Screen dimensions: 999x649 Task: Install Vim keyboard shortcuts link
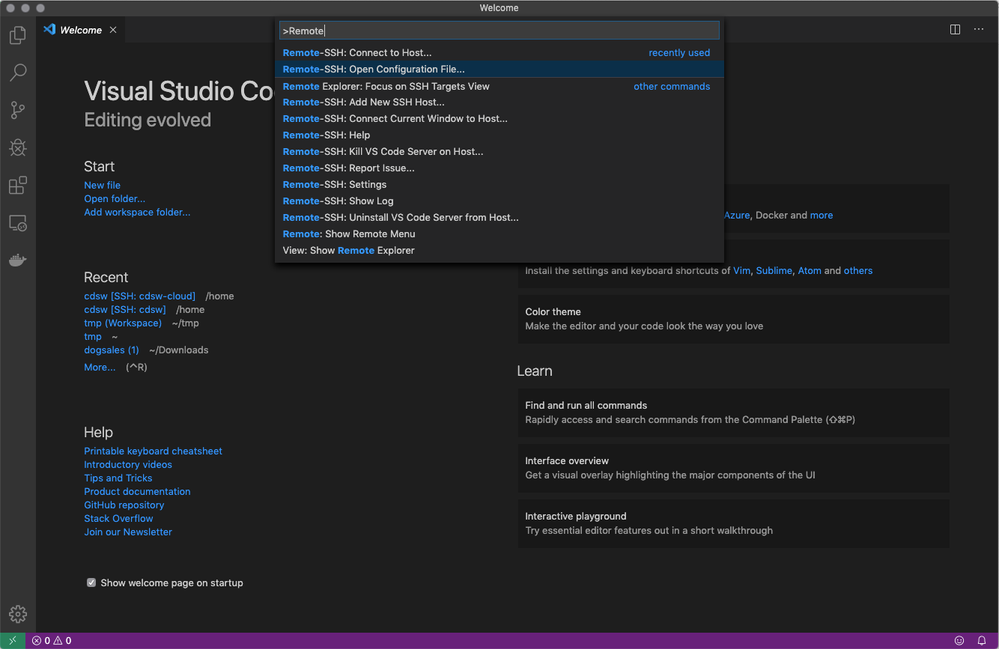click(742, 271)
